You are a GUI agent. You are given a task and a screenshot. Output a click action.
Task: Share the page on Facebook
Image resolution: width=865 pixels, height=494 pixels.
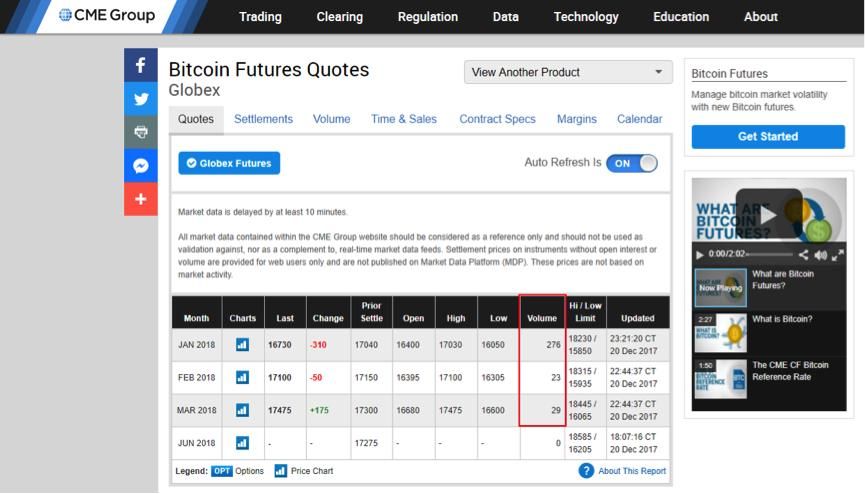pyautogui.click(x=140, y=65)
